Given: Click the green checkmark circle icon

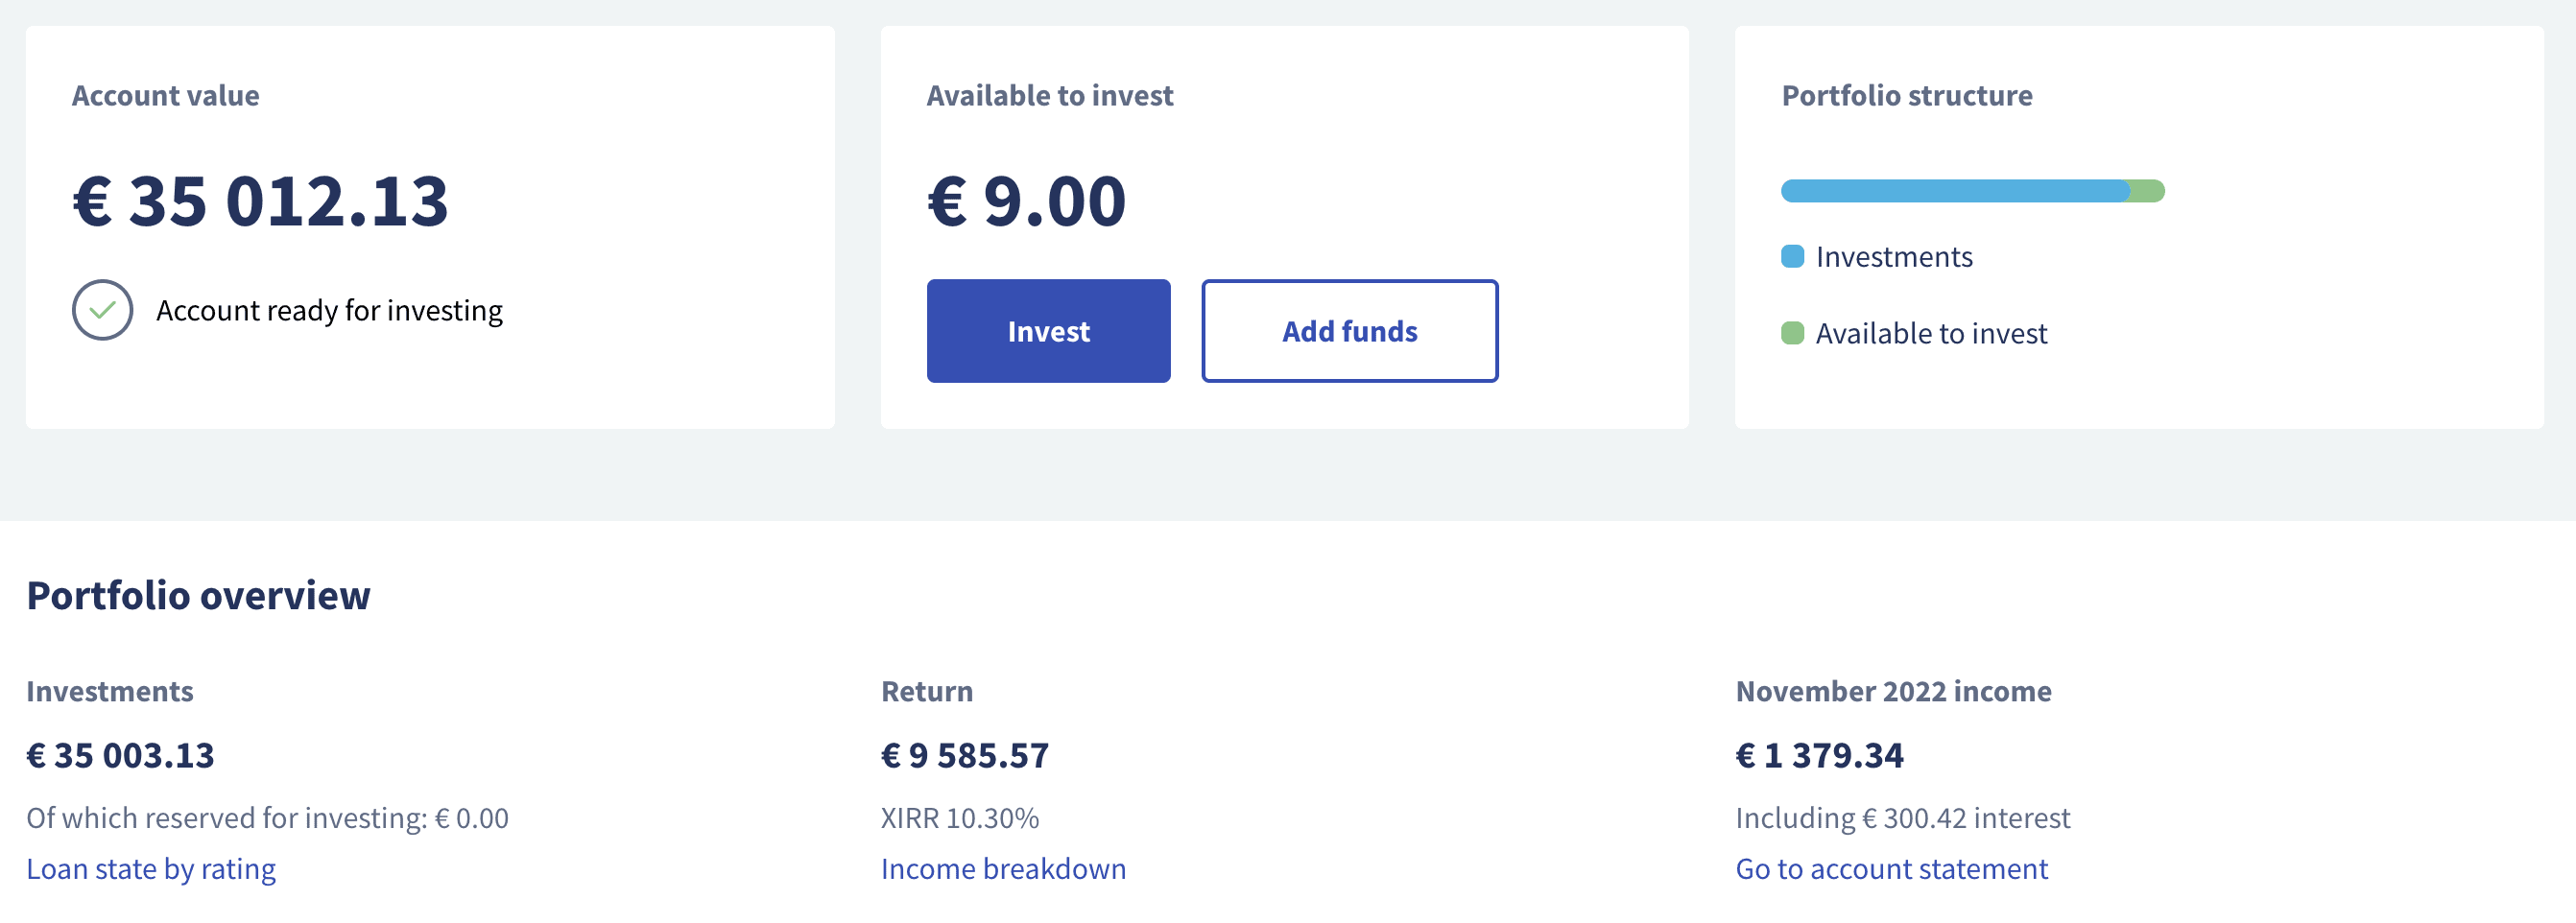Looking at the screenshot, I should tap(102, 310).
